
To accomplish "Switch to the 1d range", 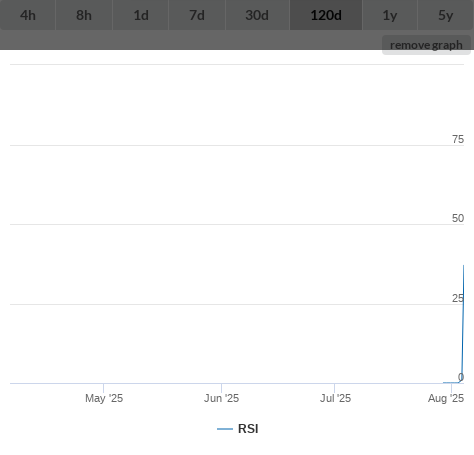I will (141, 15).
